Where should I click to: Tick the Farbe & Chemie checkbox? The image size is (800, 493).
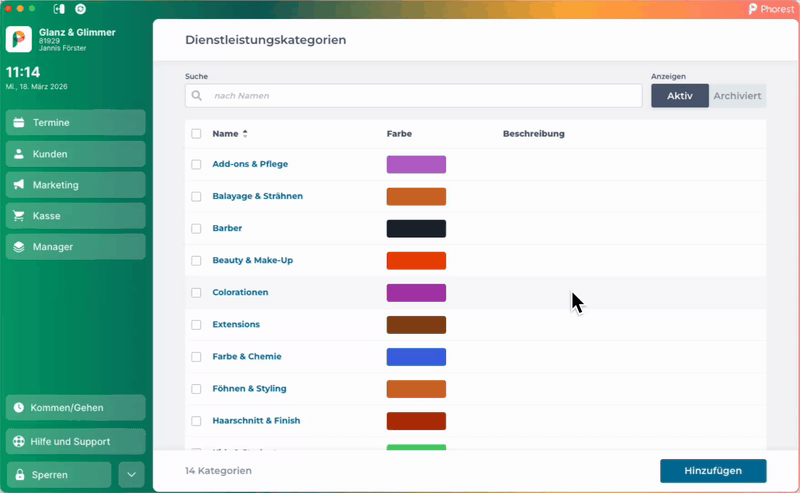[x=196, y=357]
